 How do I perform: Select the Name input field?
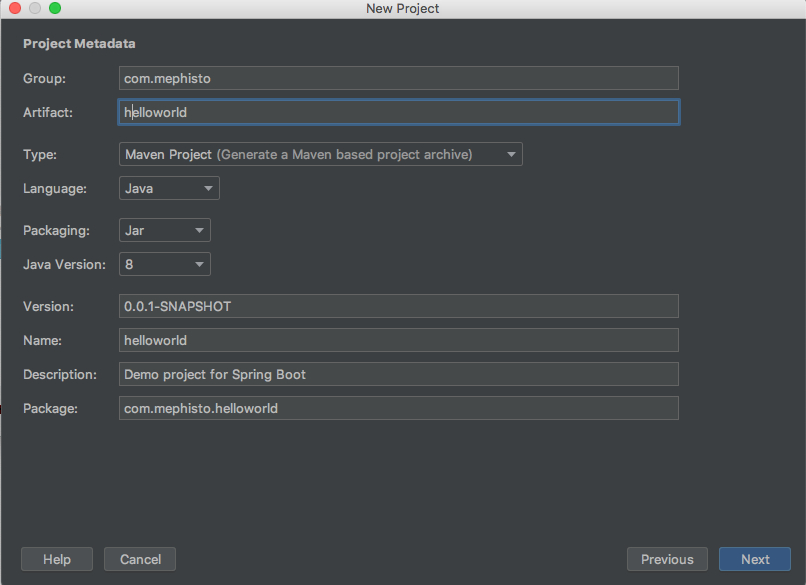398,340
